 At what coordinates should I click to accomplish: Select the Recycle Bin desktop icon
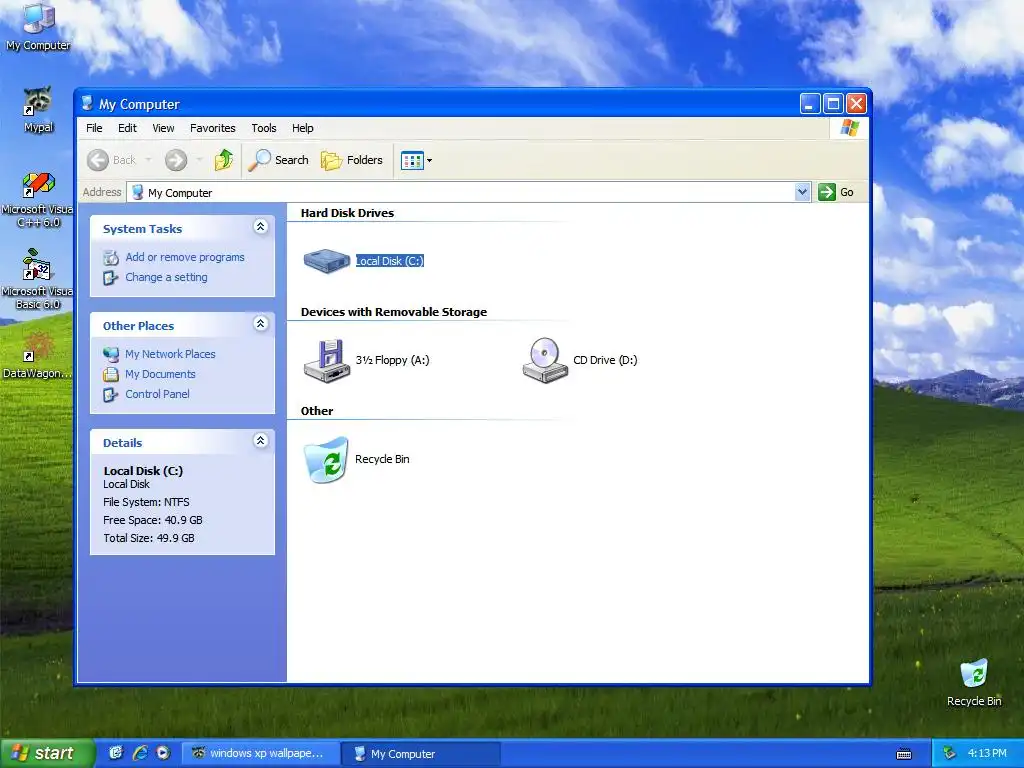974,683
